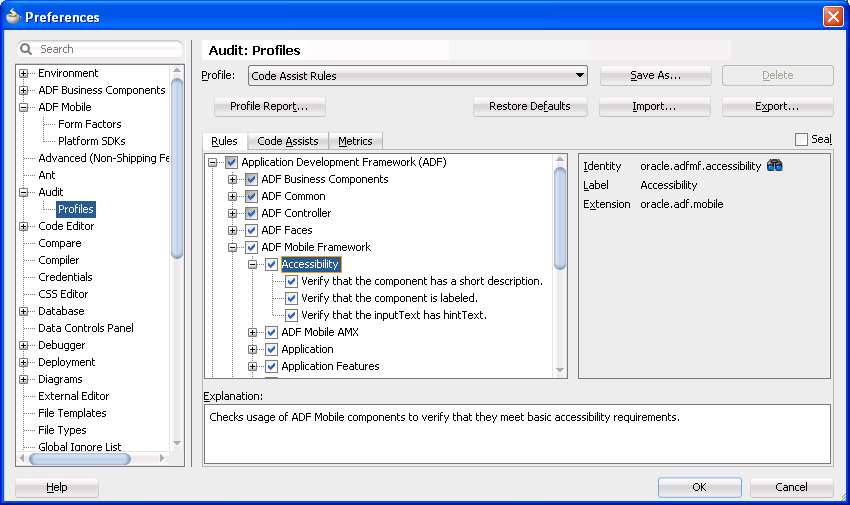
Task: Collapse the Accessibility rule node
Action: [x=253, y=264]
